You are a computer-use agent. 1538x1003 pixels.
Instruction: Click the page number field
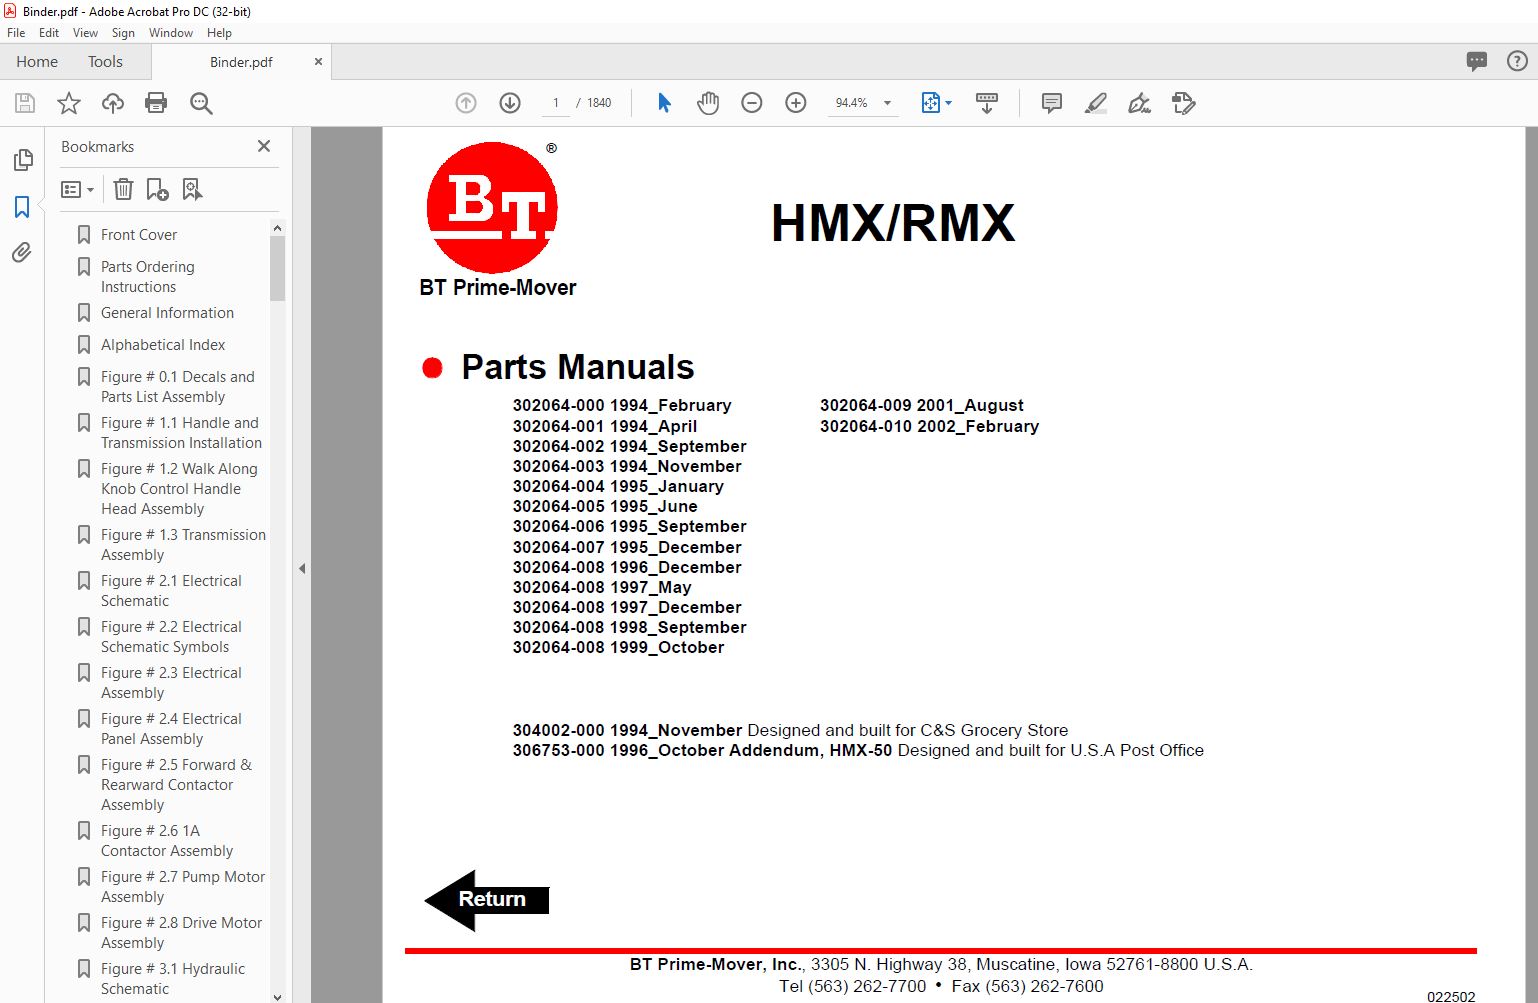tap(556, 103)
